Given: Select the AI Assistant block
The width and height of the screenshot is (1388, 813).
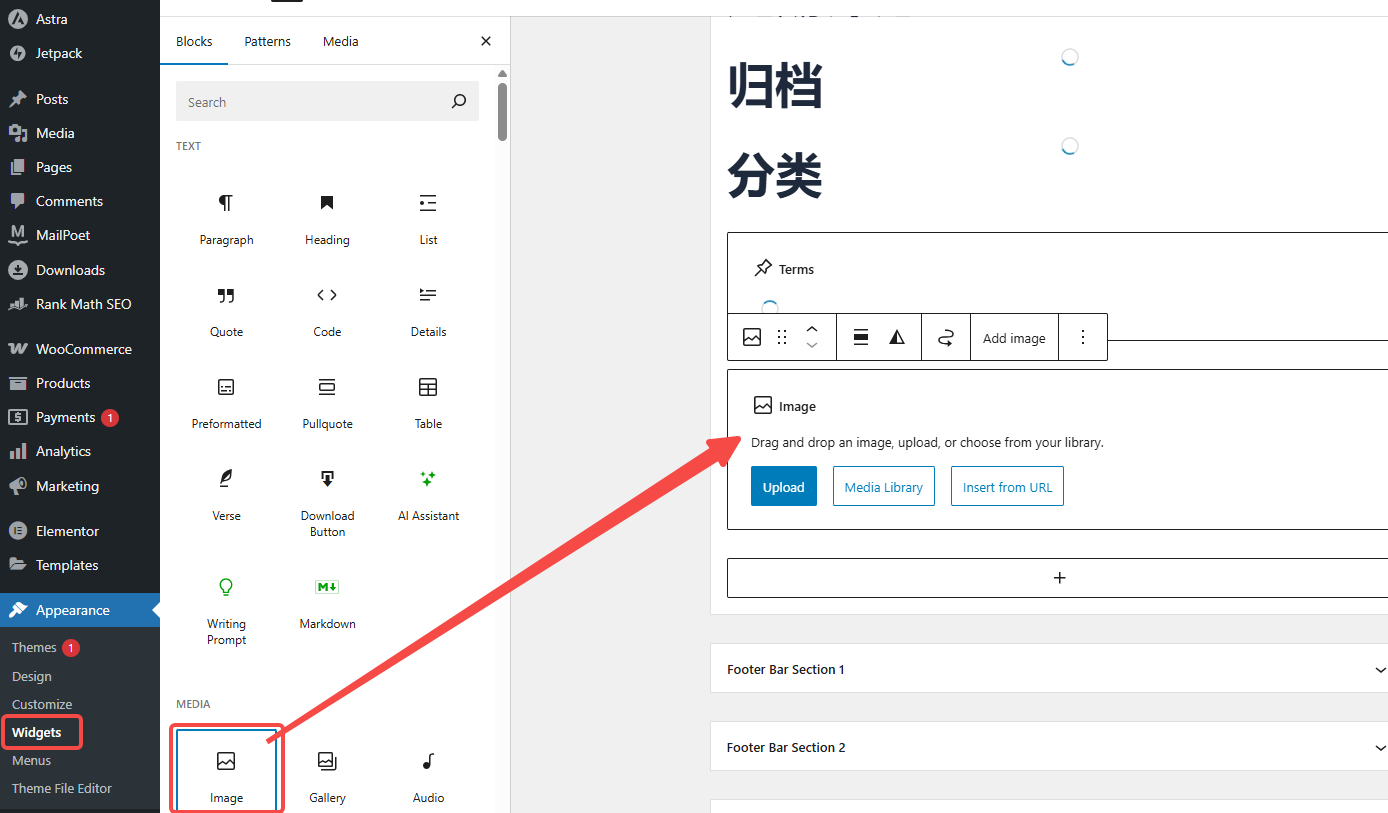Looking at the screenshot, I should pos(428,491).
